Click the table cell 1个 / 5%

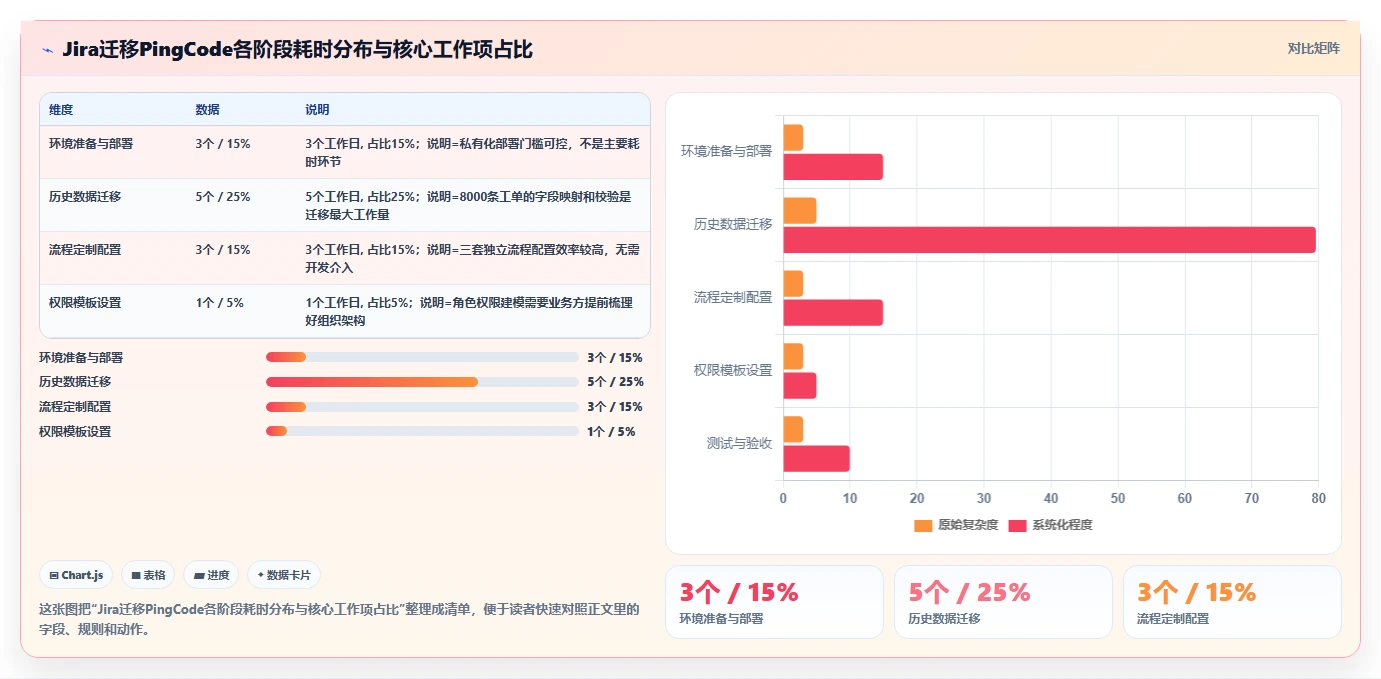click(x=220, y=303)
